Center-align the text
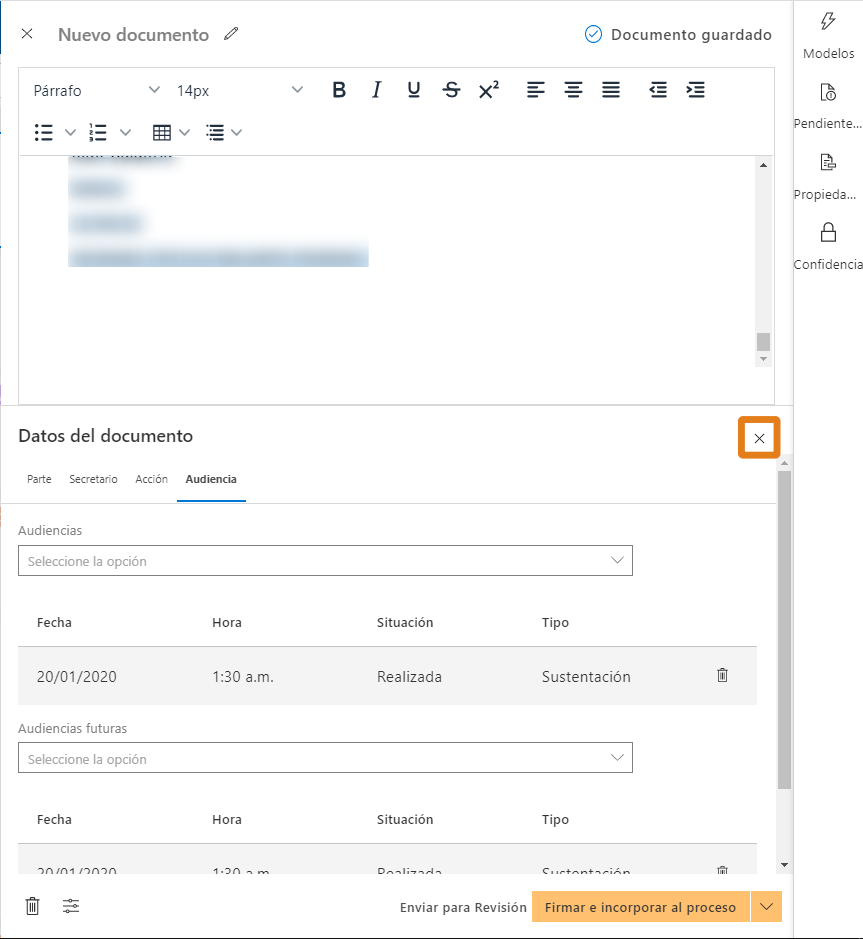The width and height of the screenshot is (863, 939). pos(573,90)
